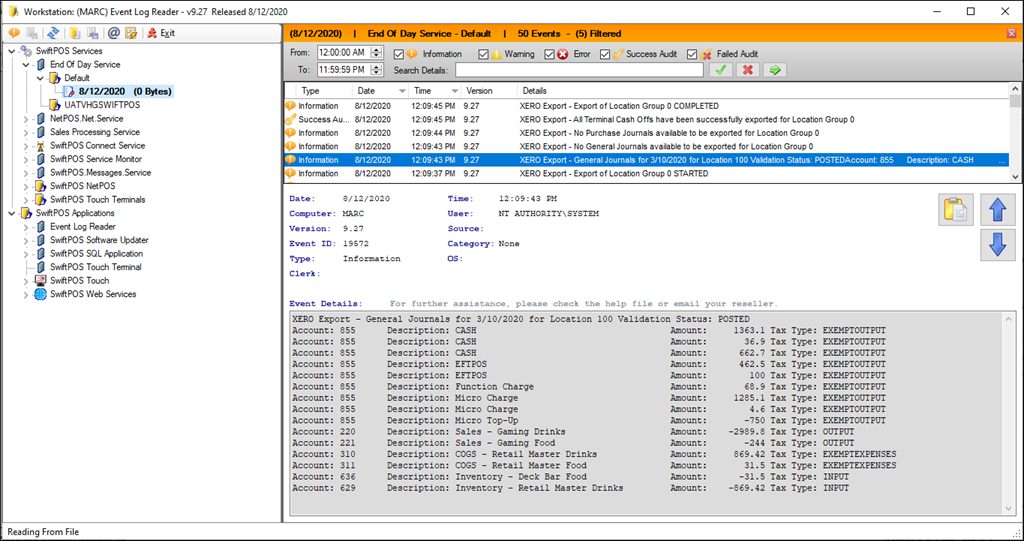Click the orange information bubble toolbar icon
Screen dimensions: 1024x541
[14, 33]
